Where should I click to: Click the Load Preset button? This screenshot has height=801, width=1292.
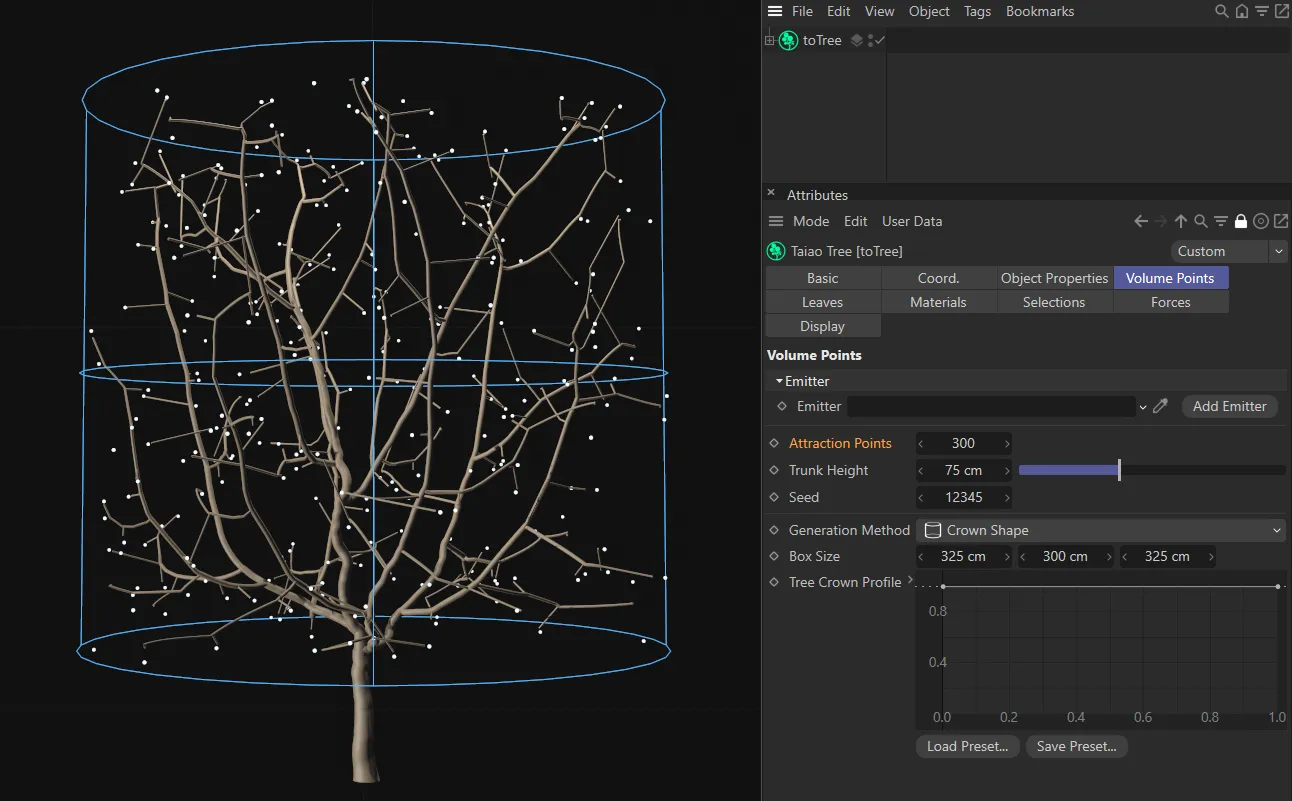click(967, 746)
